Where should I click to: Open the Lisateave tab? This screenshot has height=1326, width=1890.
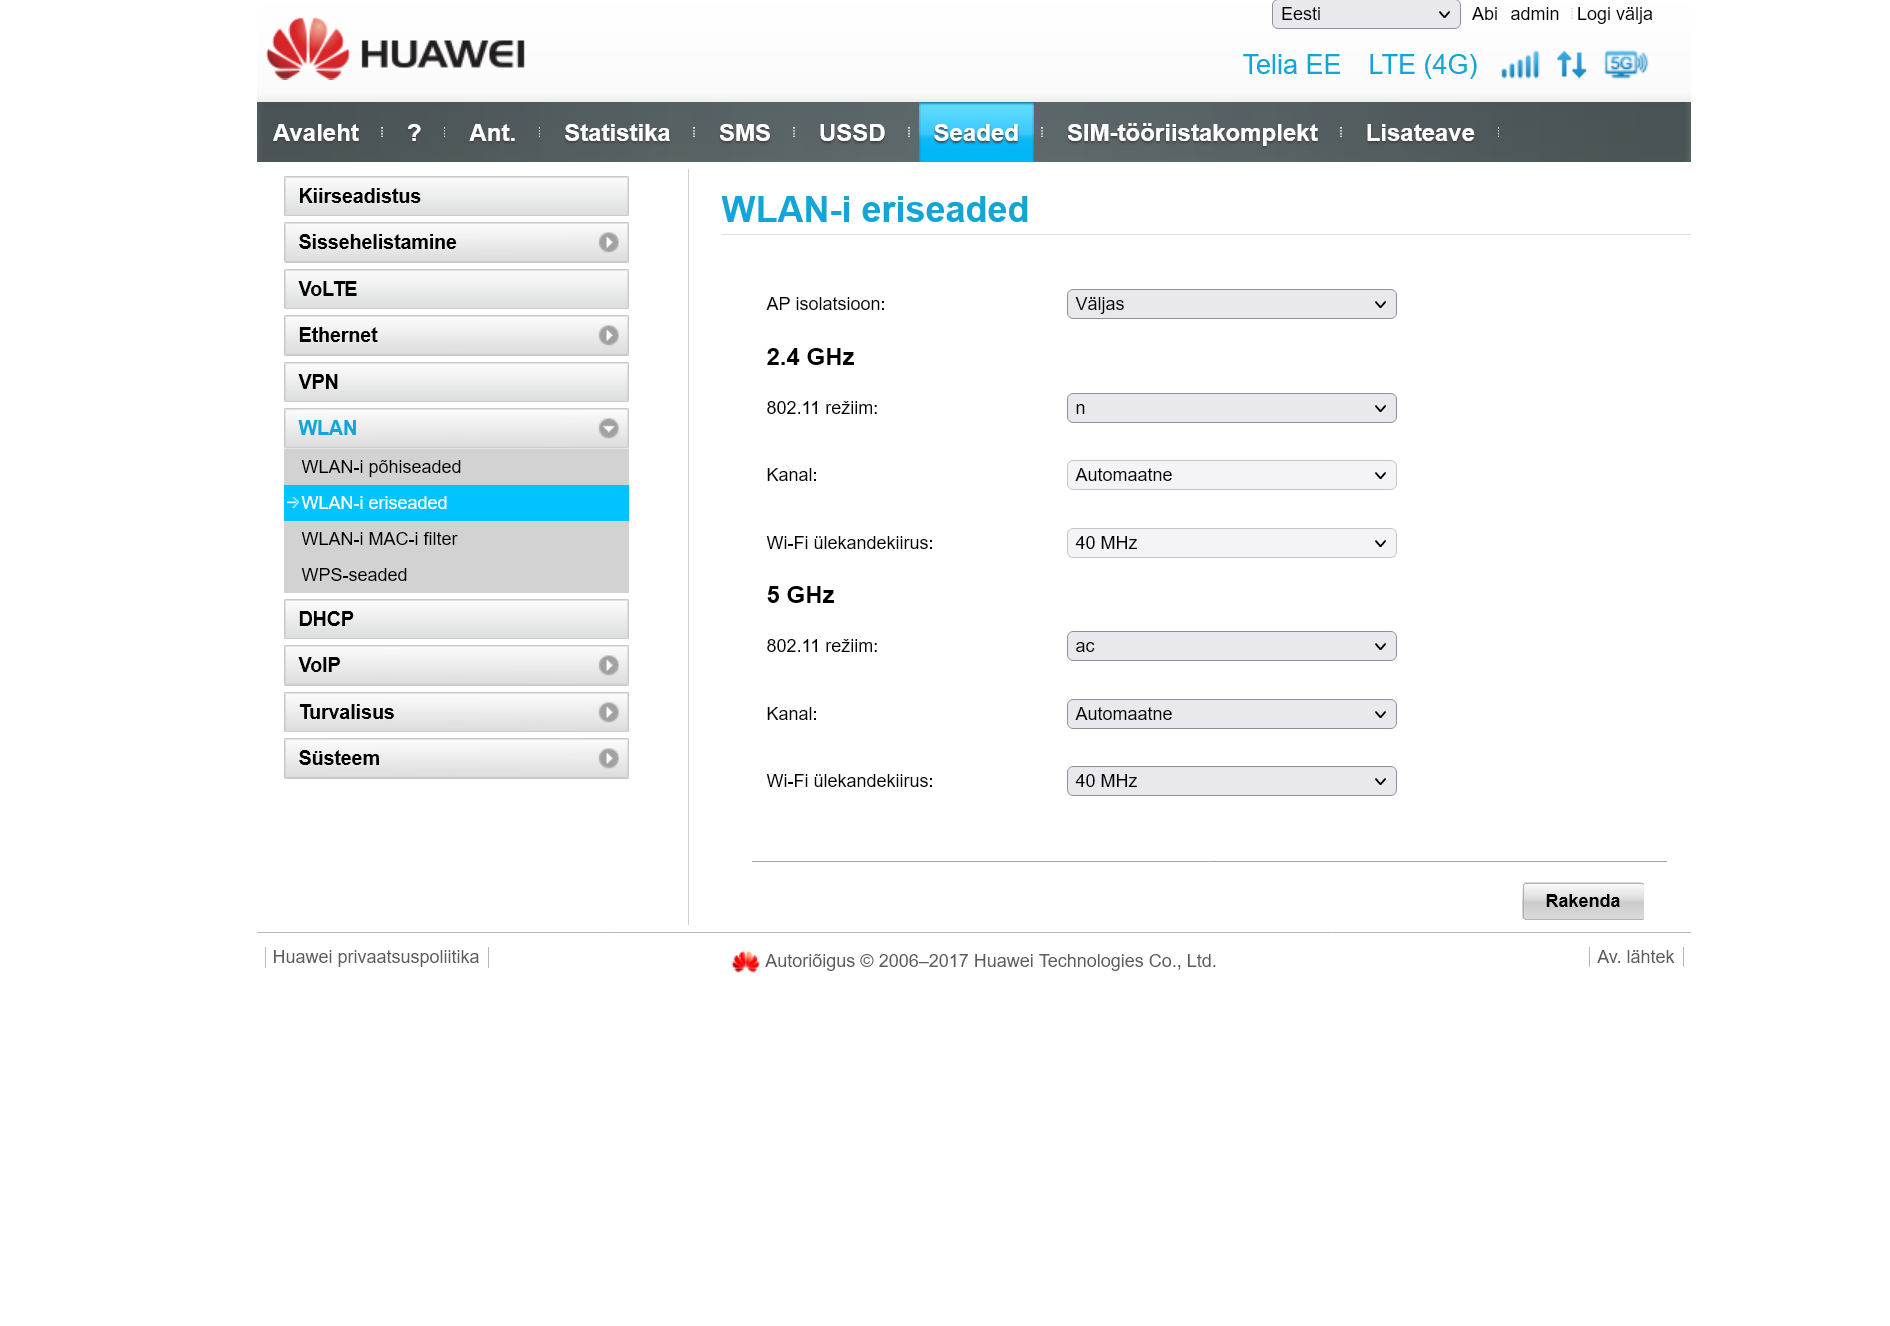point(1420,133)
